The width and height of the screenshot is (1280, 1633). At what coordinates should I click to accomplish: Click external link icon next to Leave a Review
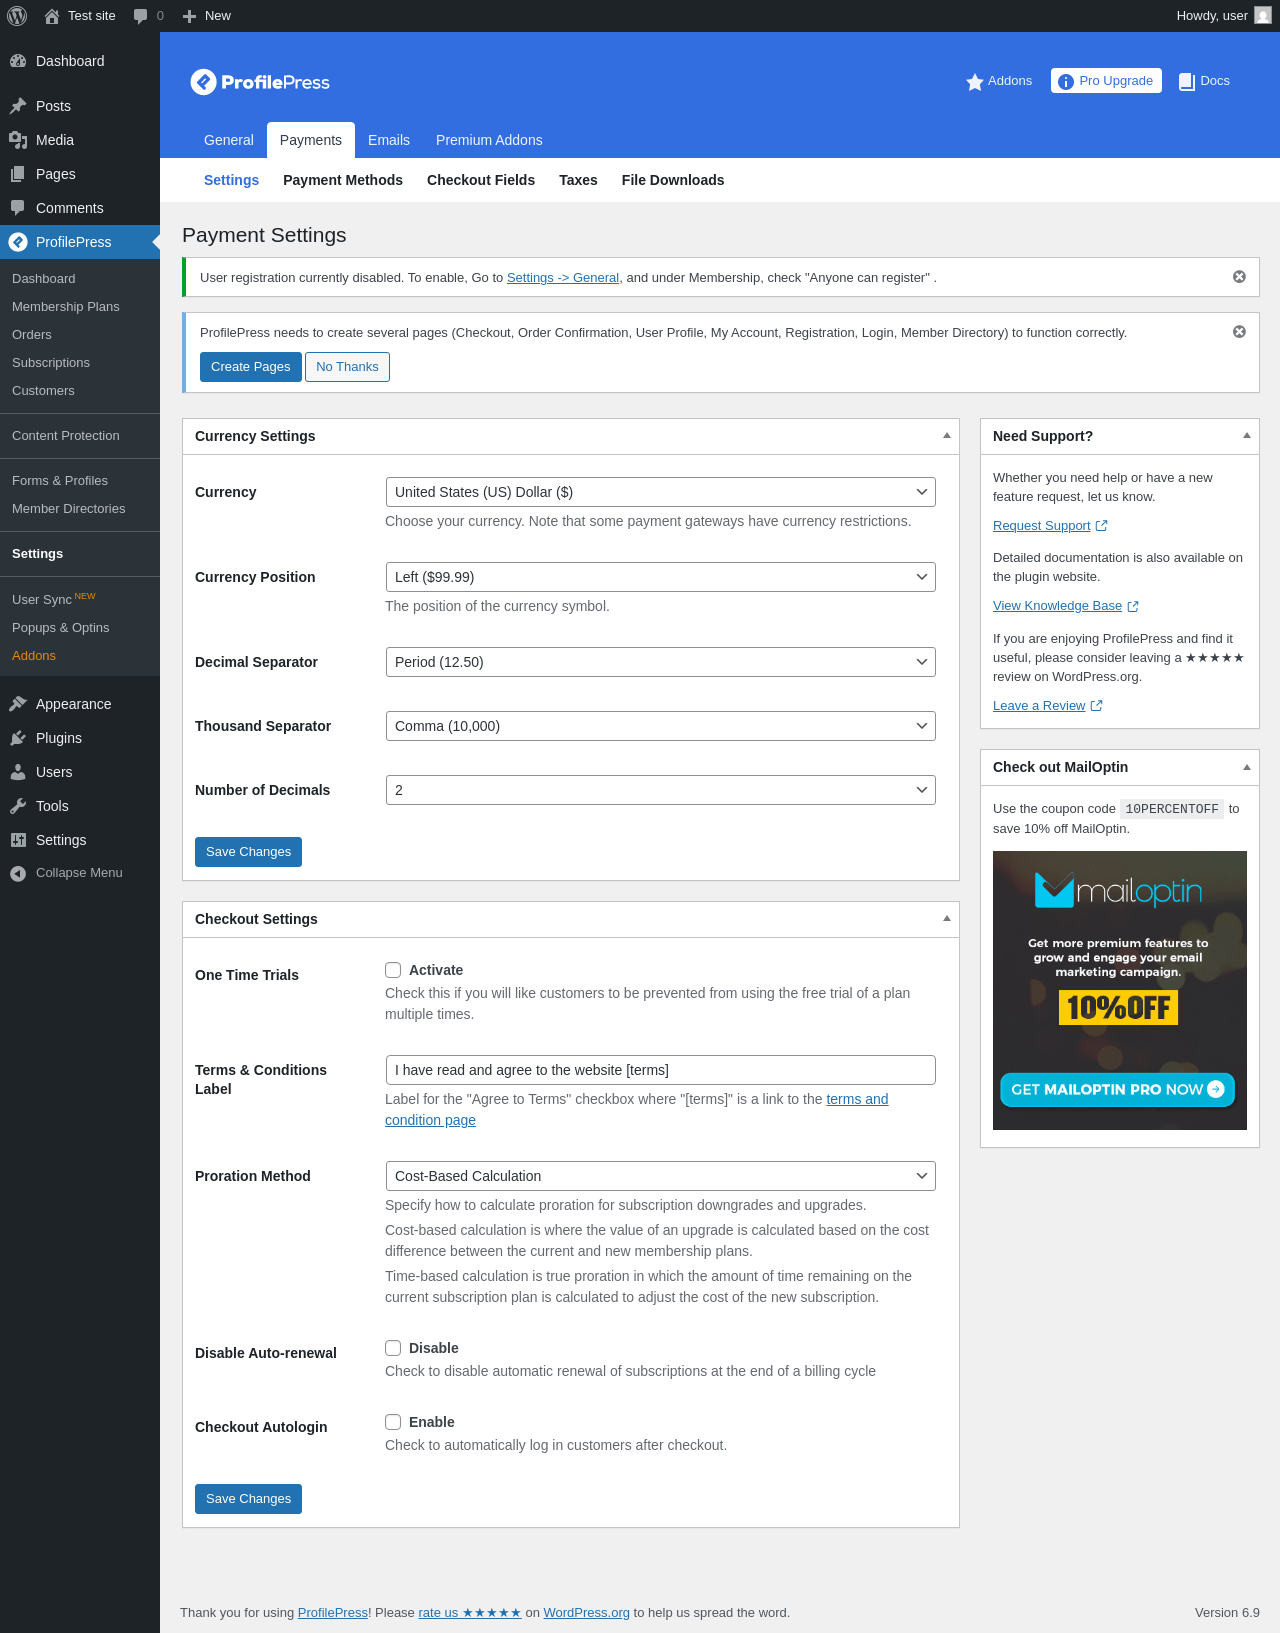(x=1096, y=706)
